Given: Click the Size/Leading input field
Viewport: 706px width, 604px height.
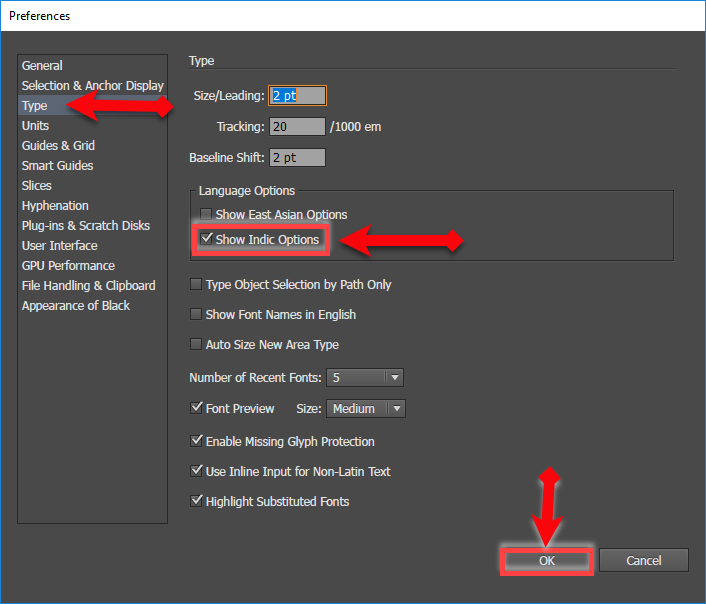Looking at the screenshot, I should point(298,96).
